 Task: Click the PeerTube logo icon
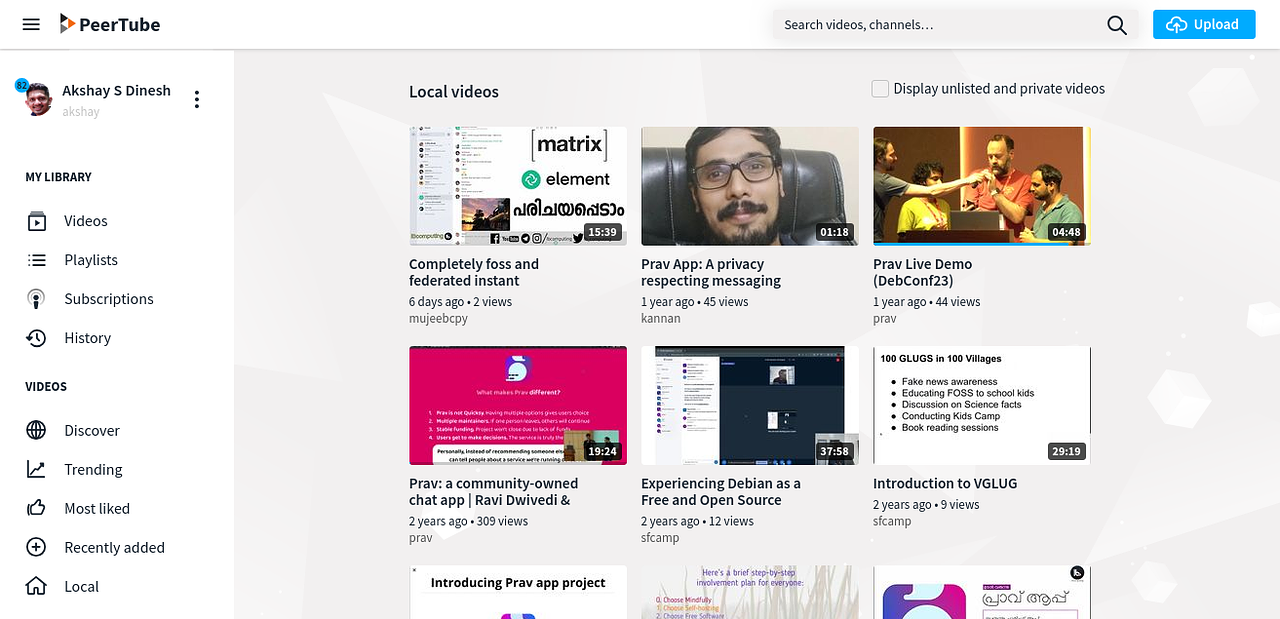67,24
